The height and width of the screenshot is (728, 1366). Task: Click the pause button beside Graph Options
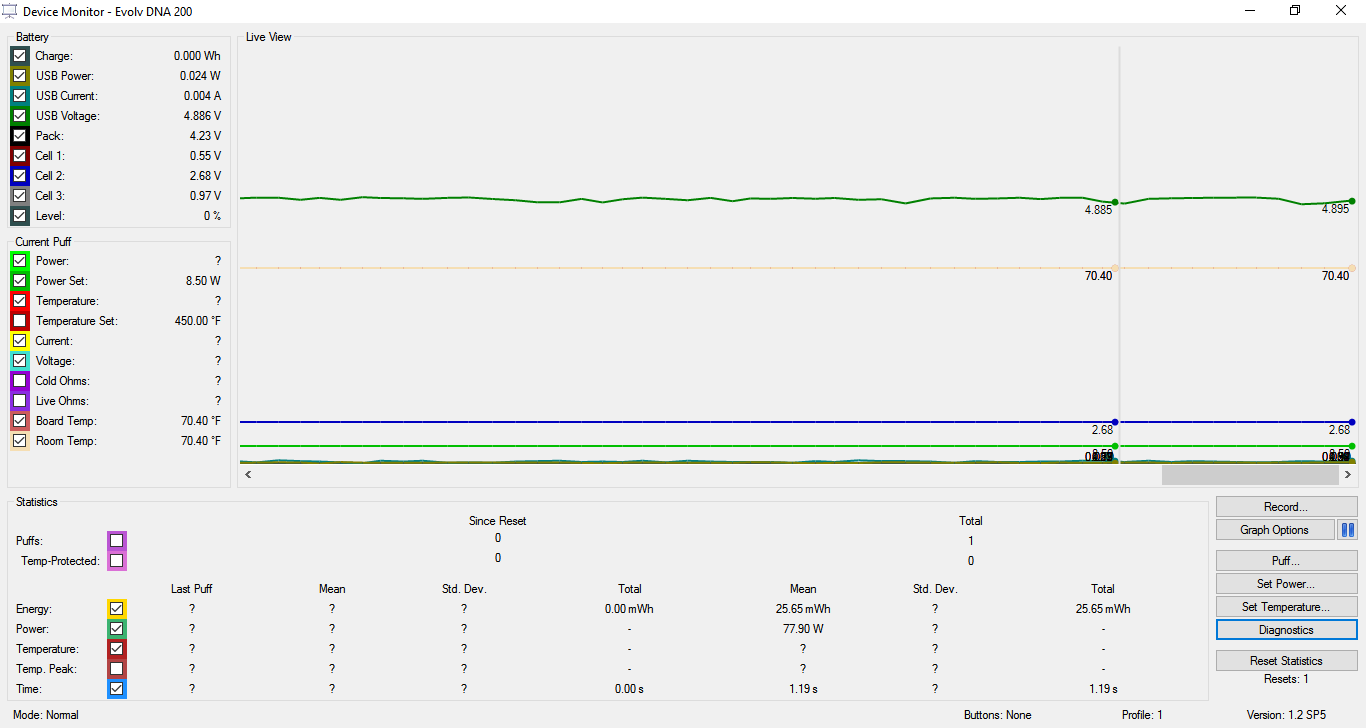pos(1347,530)
